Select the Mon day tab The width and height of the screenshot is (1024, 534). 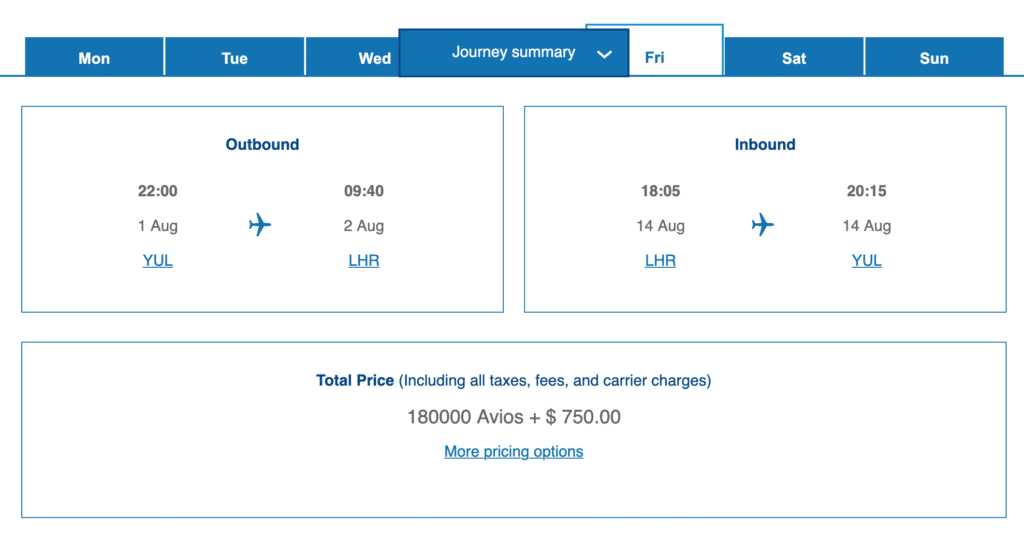coord(94,58)
